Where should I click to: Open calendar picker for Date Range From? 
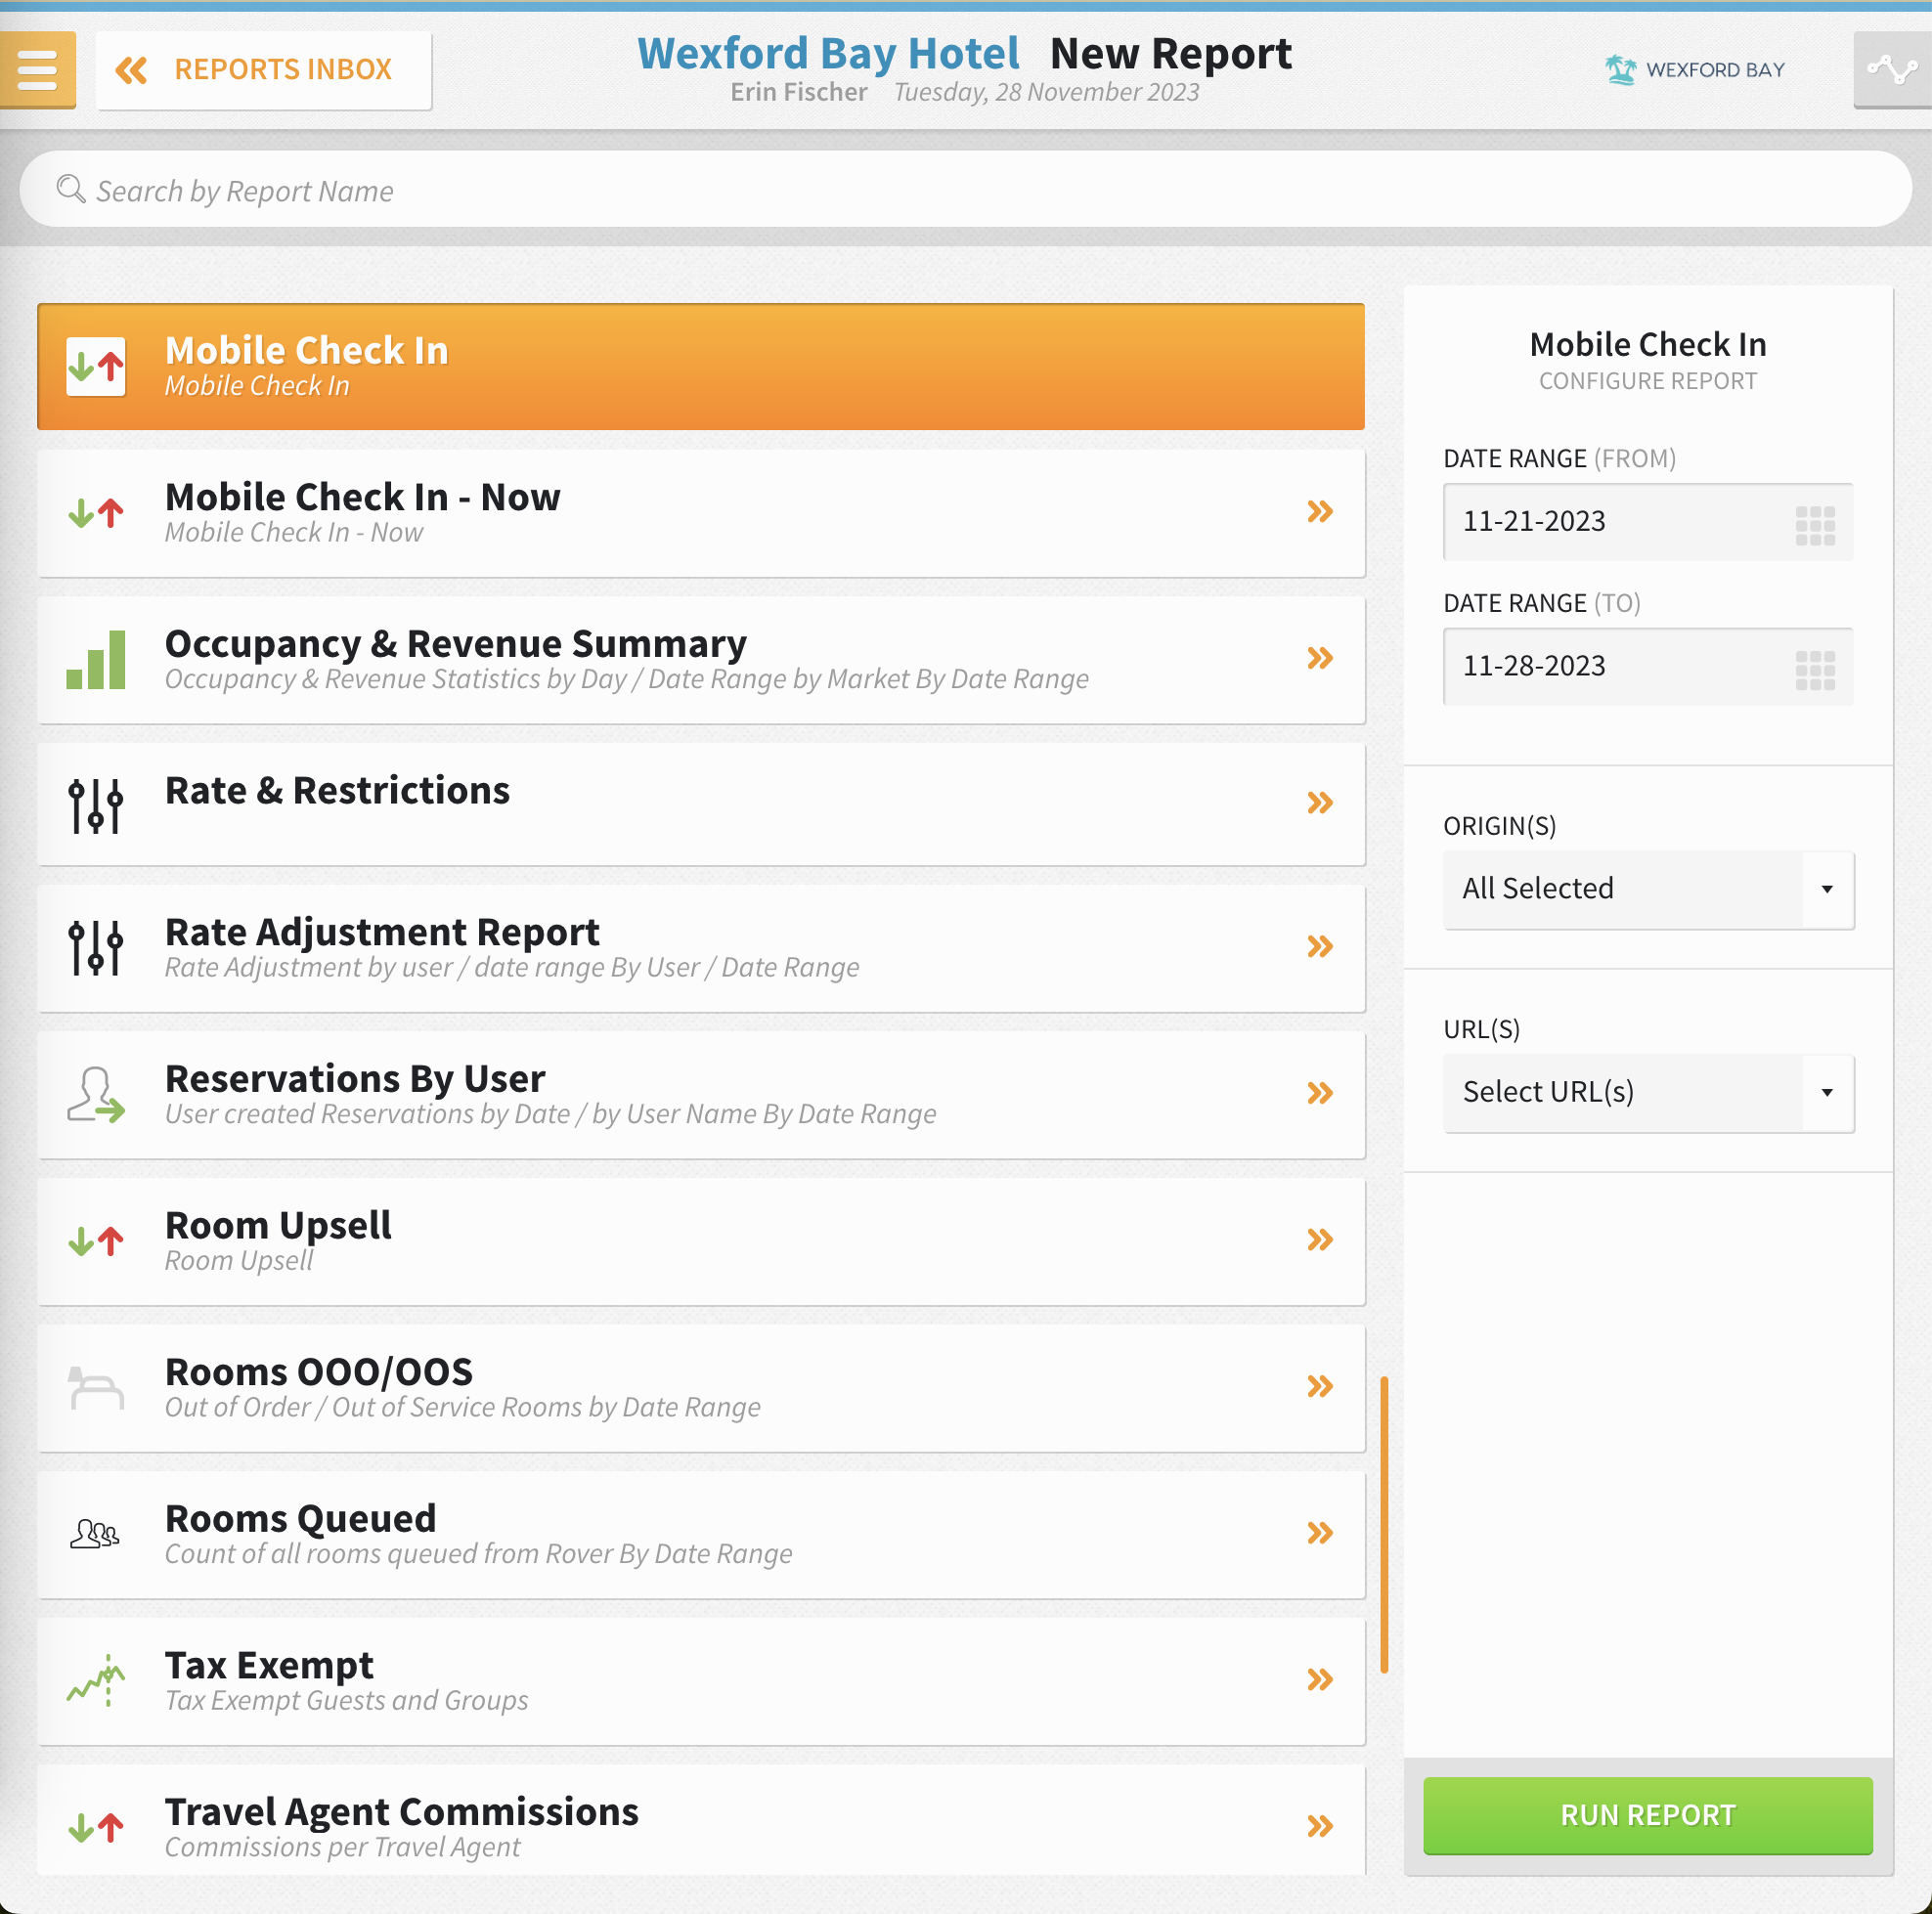click(x=1814, y=524)
